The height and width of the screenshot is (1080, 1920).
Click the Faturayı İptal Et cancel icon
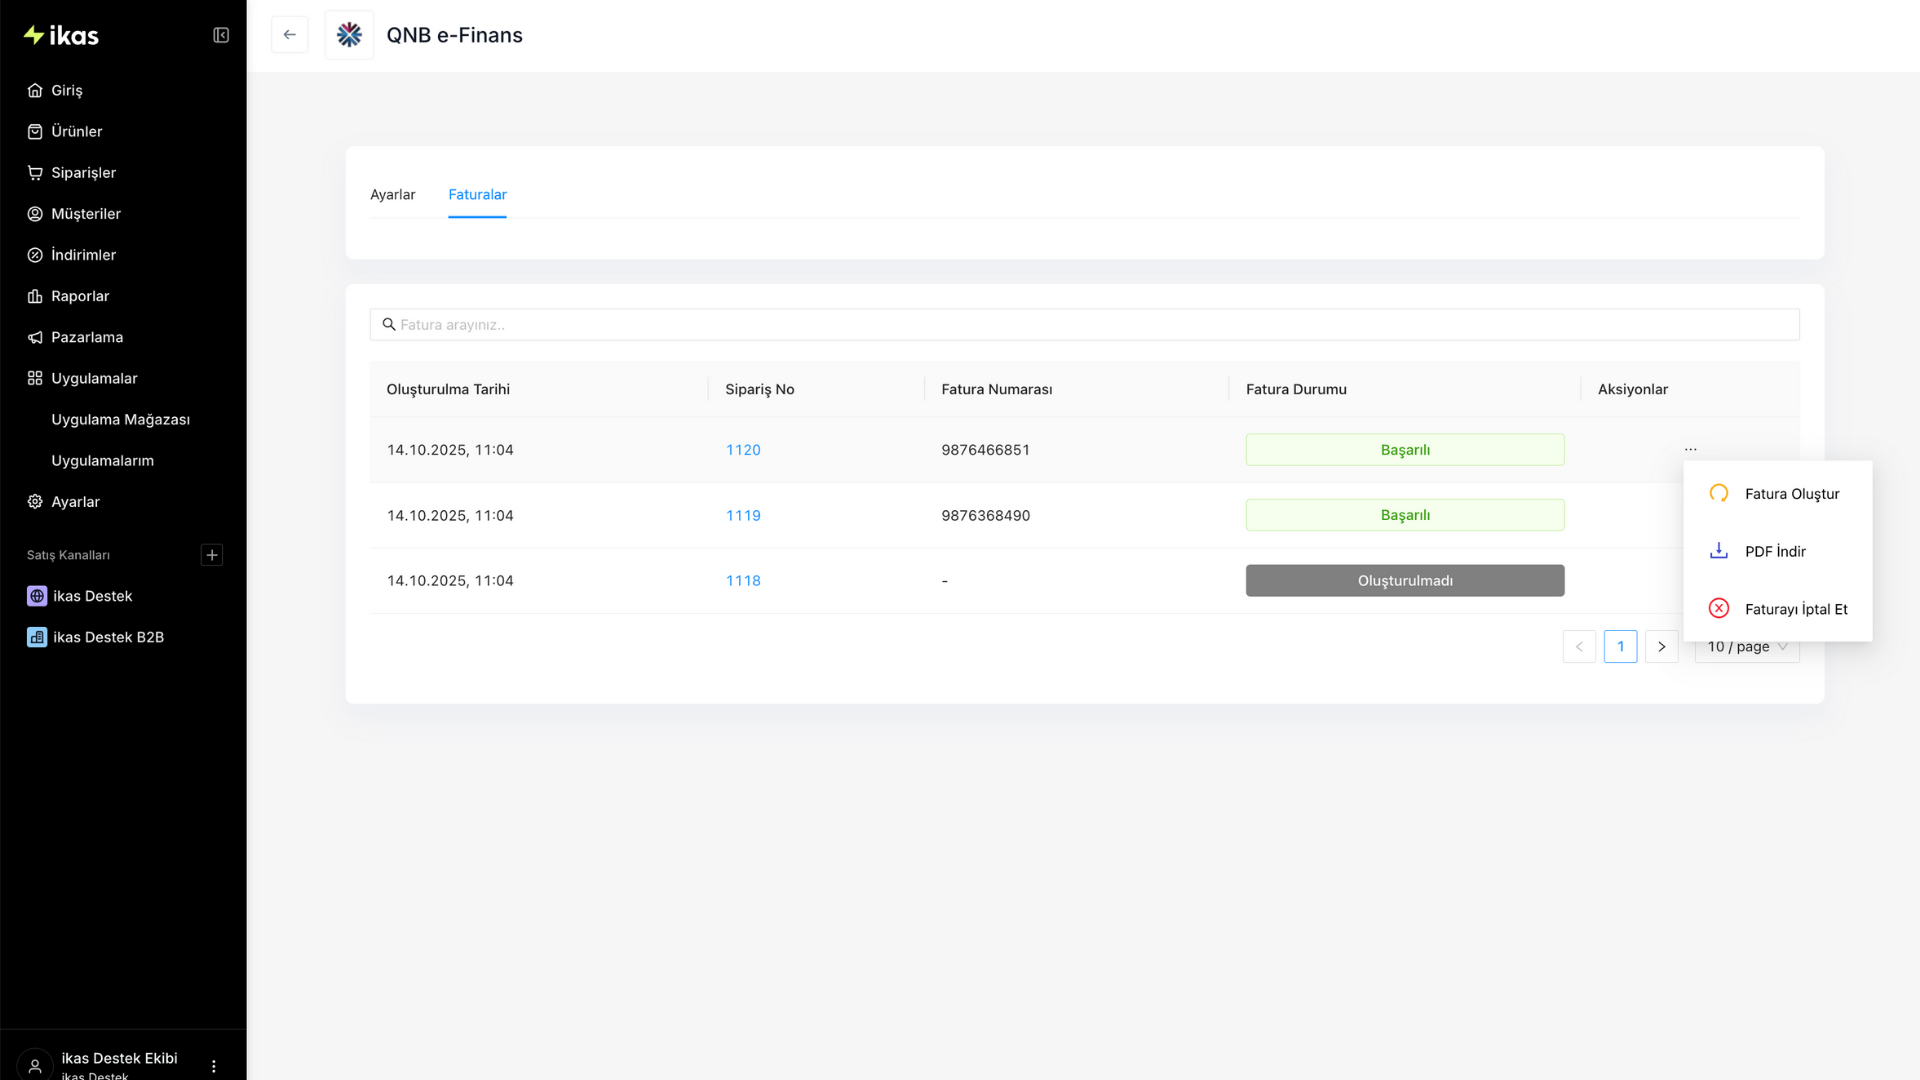(x=1719, y=608)
